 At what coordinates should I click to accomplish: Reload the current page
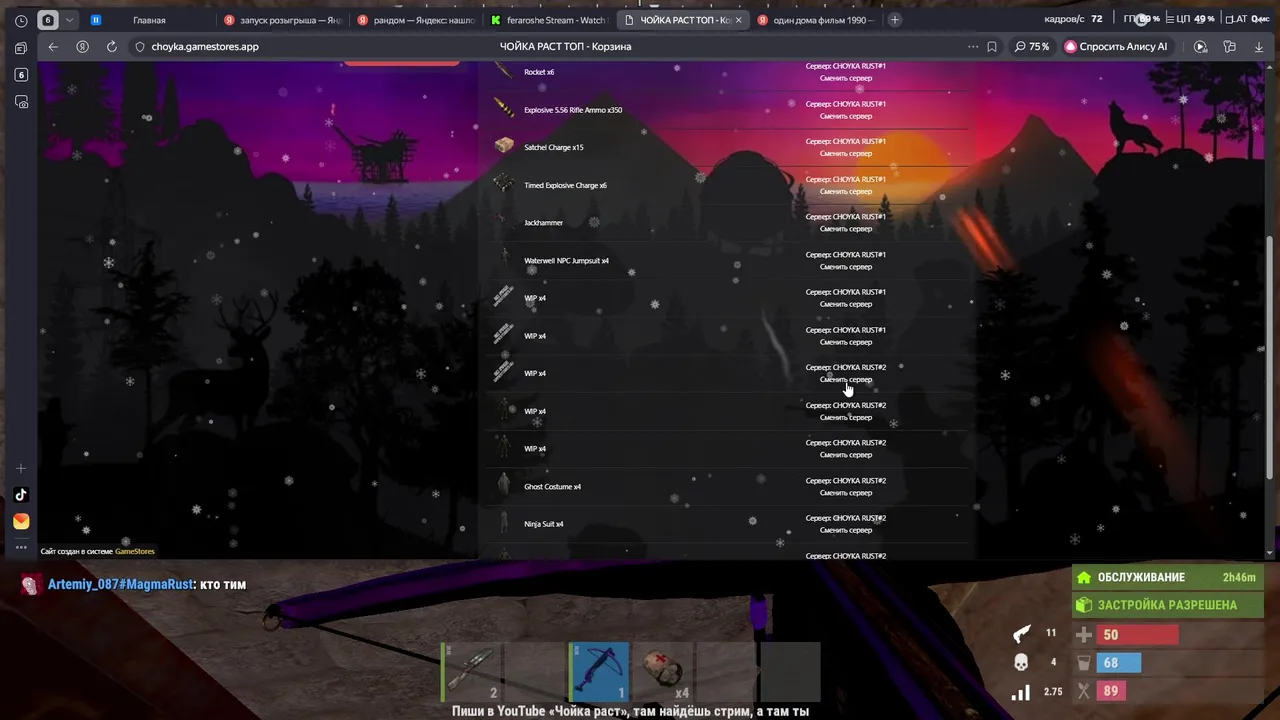click(x=111, y=46)
